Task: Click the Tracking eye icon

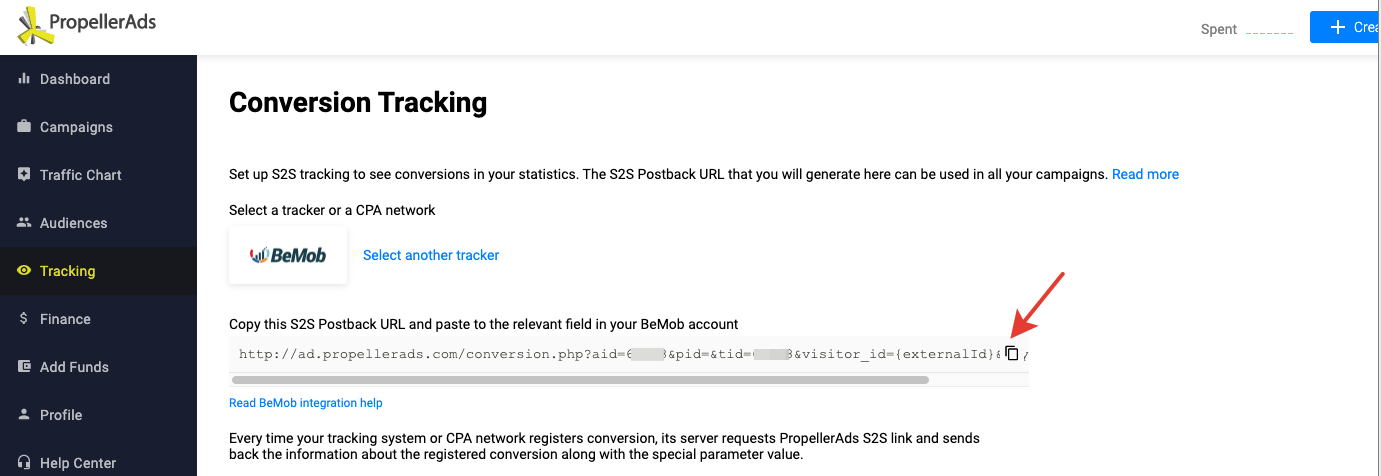Action: 24,271
